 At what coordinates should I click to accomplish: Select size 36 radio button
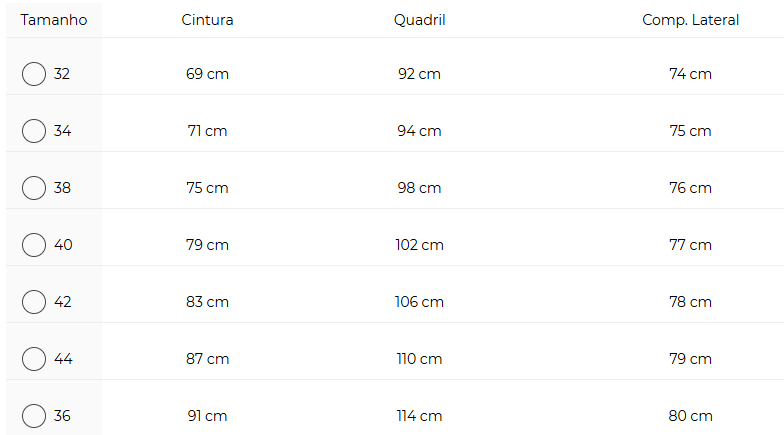(34, 416)
